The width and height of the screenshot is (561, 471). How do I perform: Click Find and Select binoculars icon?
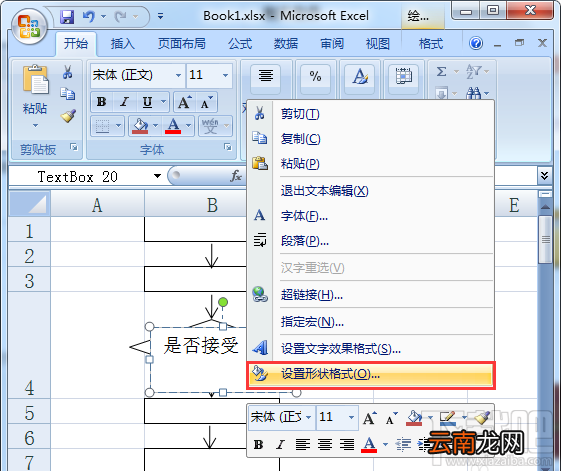[x=473, y=93]
